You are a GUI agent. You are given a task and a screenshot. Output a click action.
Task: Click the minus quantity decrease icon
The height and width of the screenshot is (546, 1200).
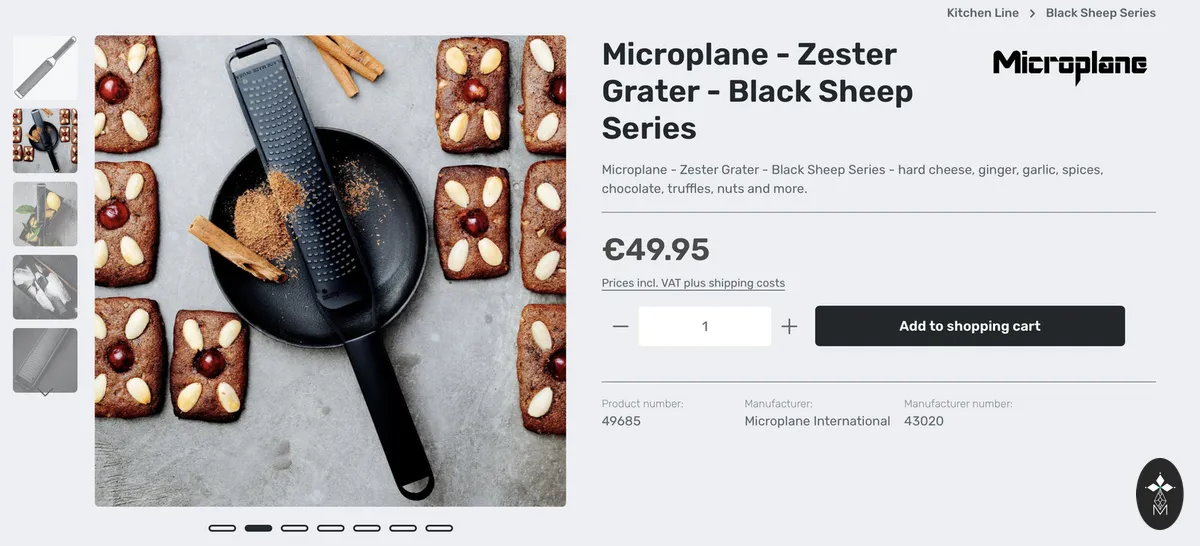(x=620, y=326)
